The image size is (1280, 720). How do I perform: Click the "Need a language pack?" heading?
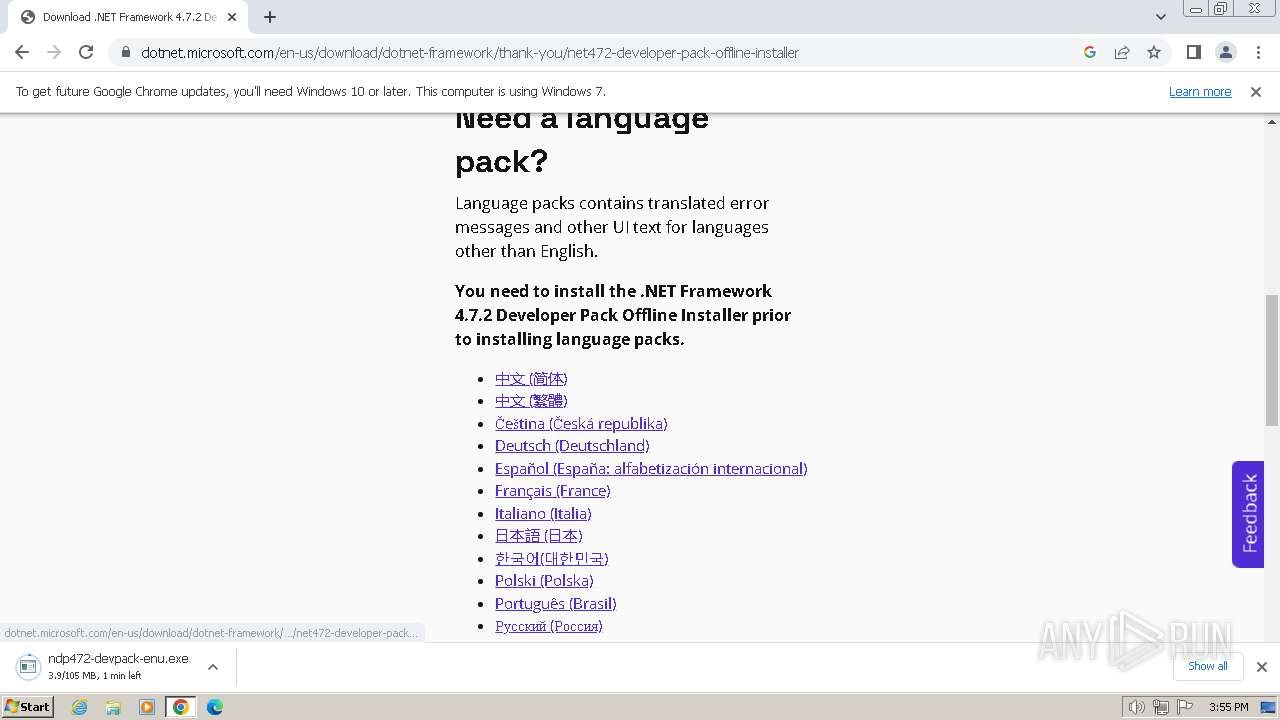point(582,140)
